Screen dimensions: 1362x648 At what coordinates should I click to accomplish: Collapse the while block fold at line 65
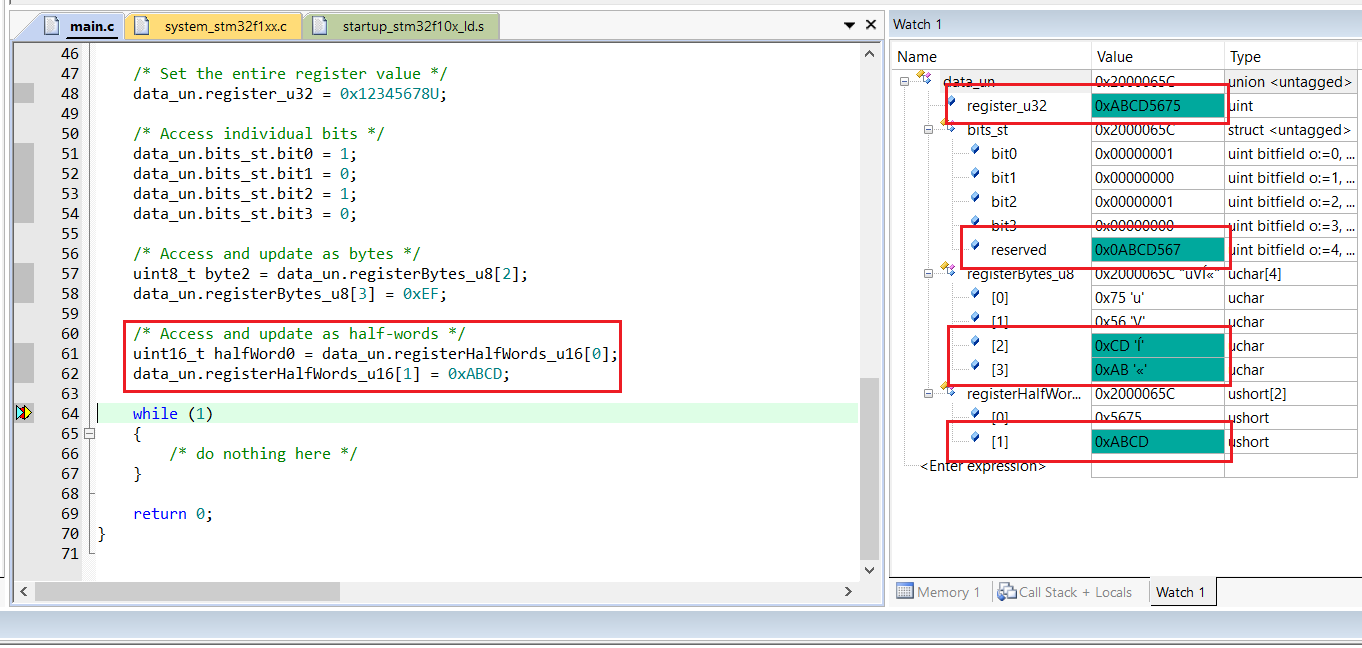[x=88, y=434]
